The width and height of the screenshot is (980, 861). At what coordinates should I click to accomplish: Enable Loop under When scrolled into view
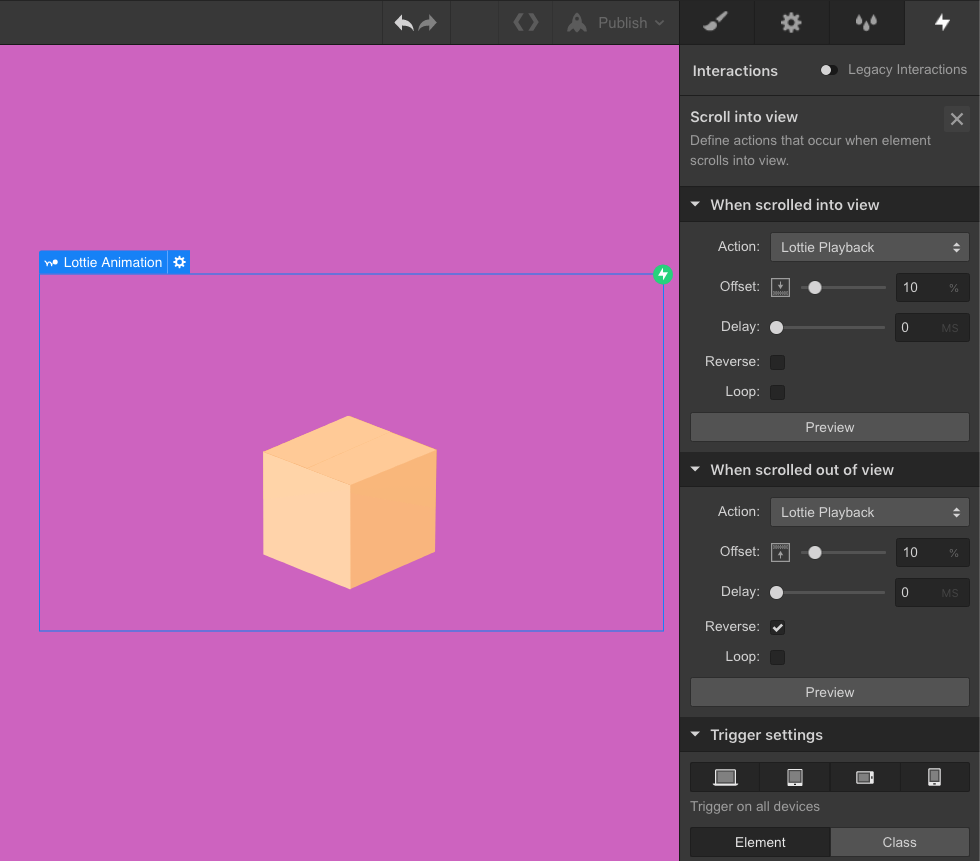point(777,392)
